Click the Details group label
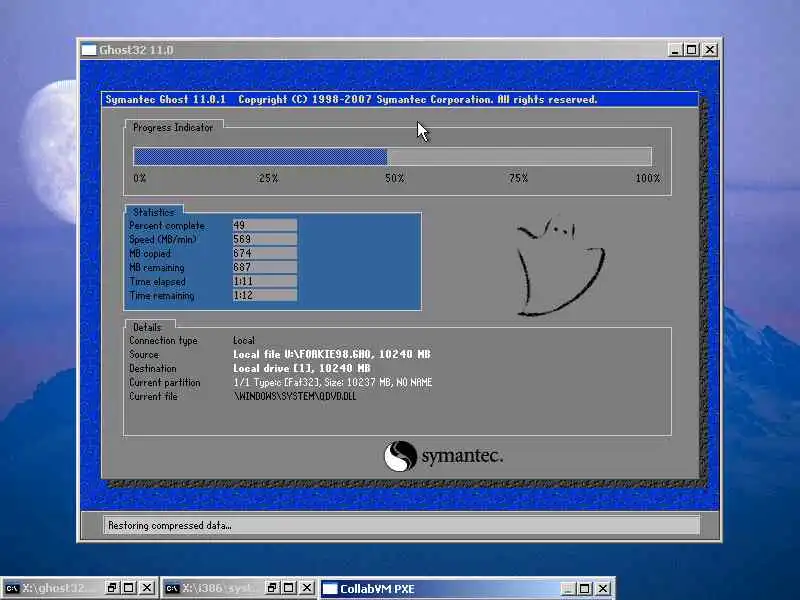 (147, 327)
